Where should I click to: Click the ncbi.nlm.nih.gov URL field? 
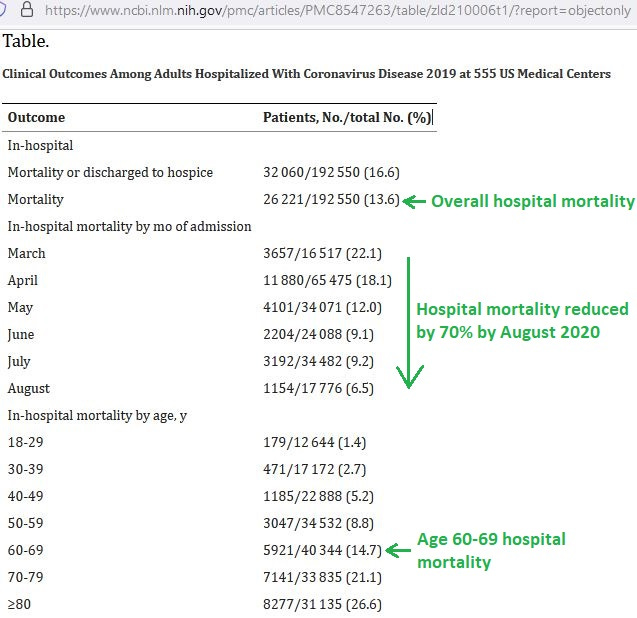click(x=338, y=10)
